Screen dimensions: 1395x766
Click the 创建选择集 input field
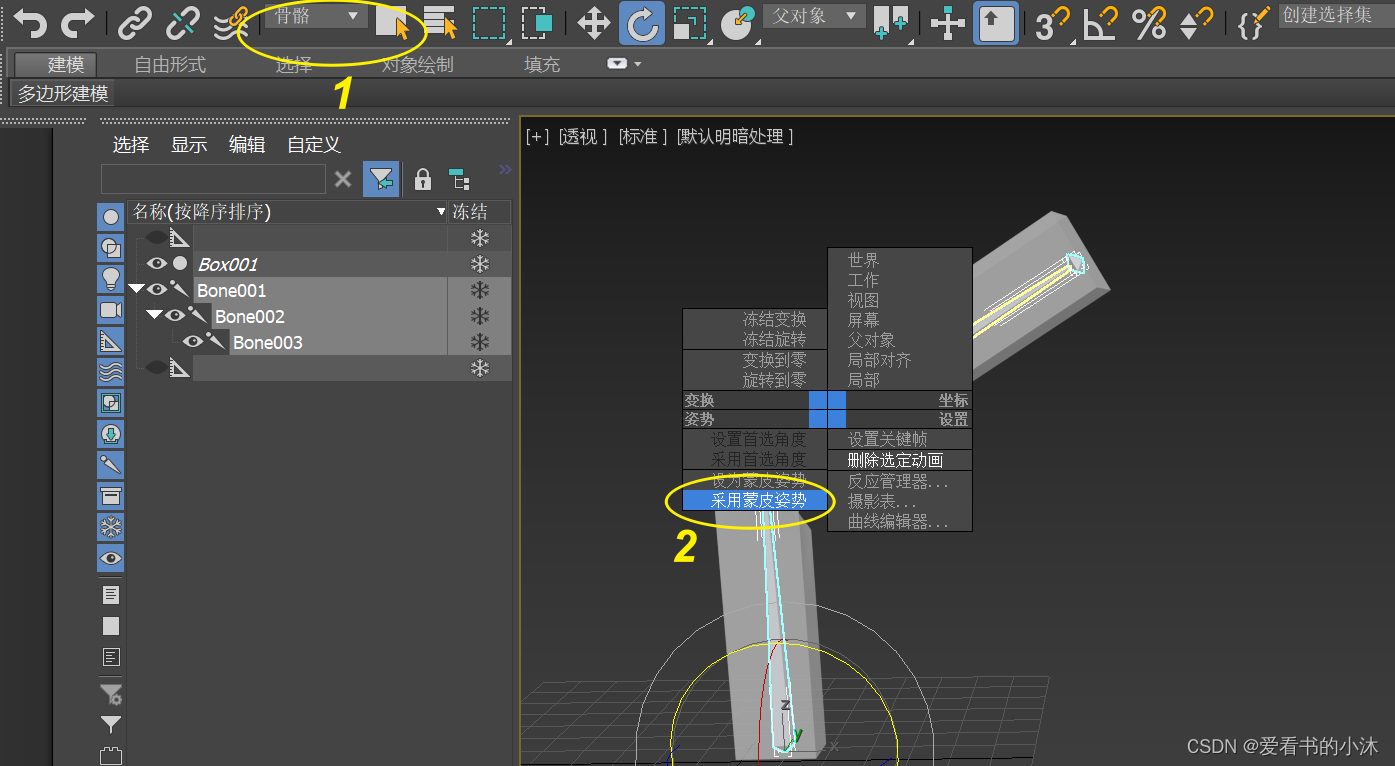(1337, 15)
